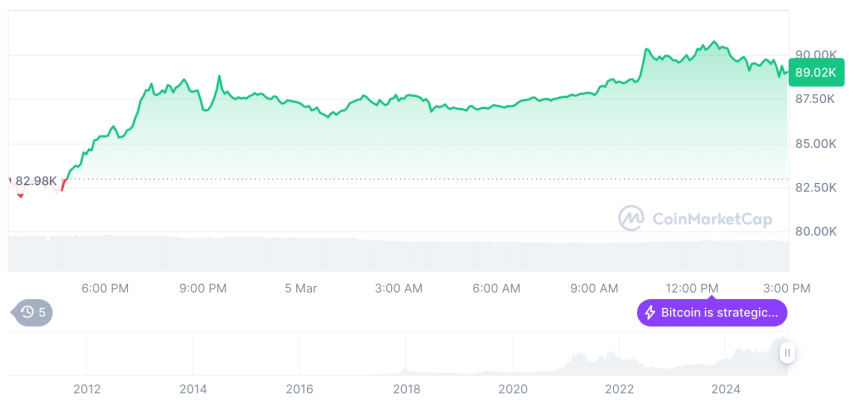This screenshot has width=860, height=401.
Task: Click the lightning bolt news icon
Action: (649, 313)
